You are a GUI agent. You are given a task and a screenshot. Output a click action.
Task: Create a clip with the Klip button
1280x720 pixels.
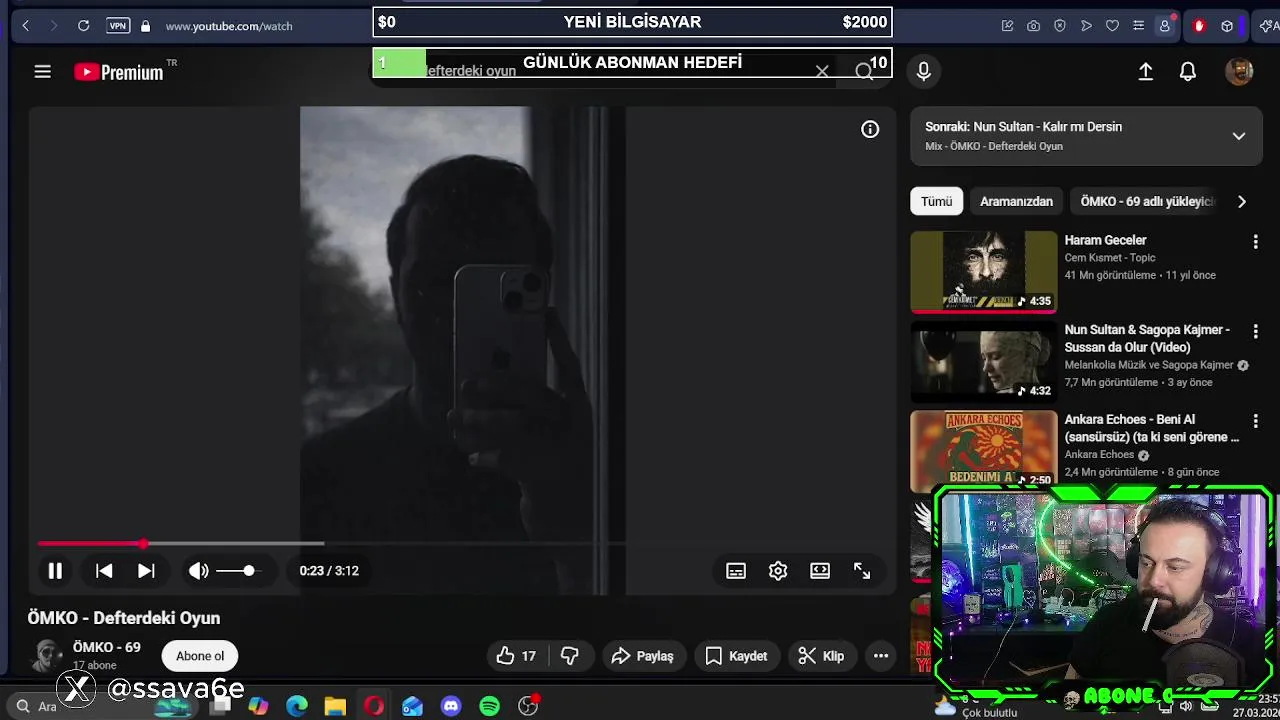click(822, 656)
